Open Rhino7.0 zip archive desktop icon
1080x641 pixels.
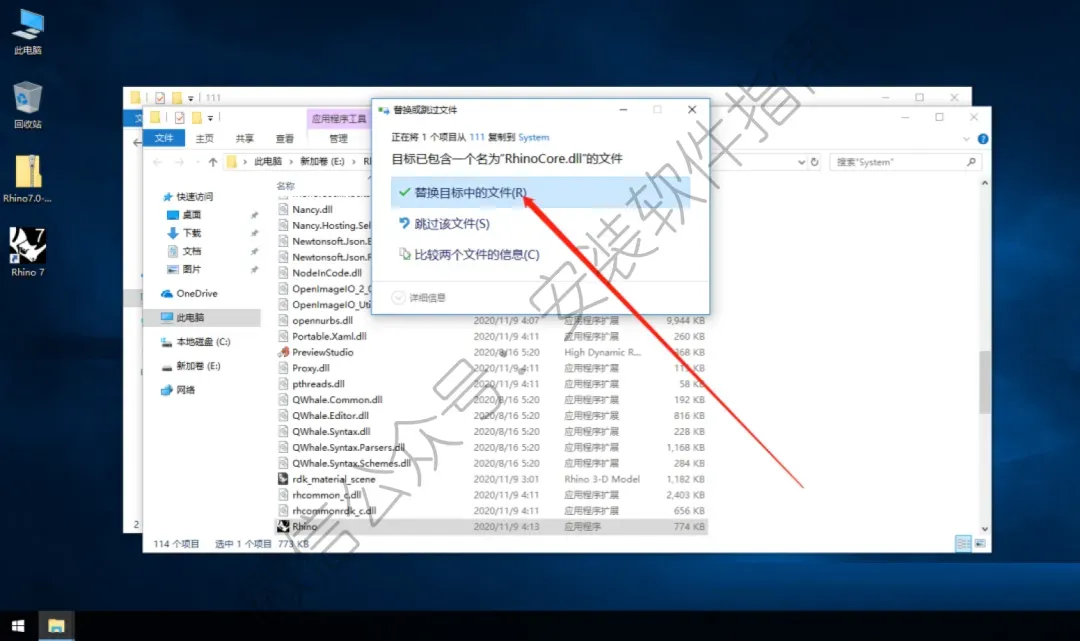pyautogui.click(x=28, y=179)
